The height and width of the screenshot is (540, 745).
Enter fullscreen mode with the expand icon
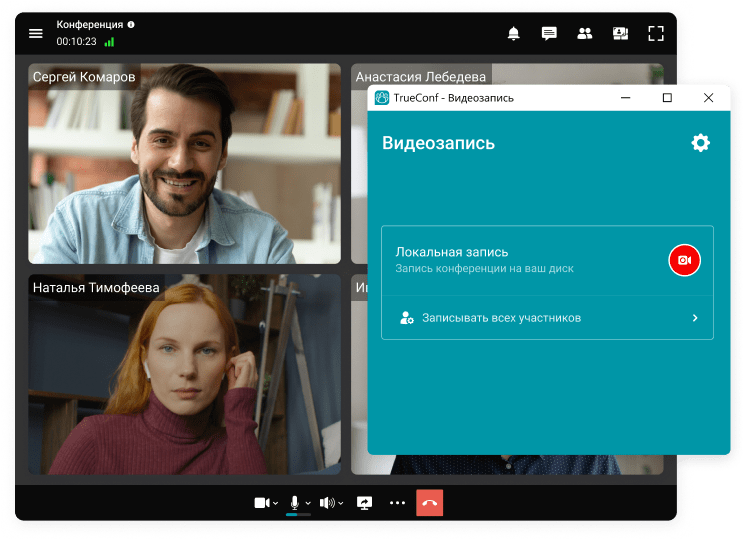click(x=656, y=33)
